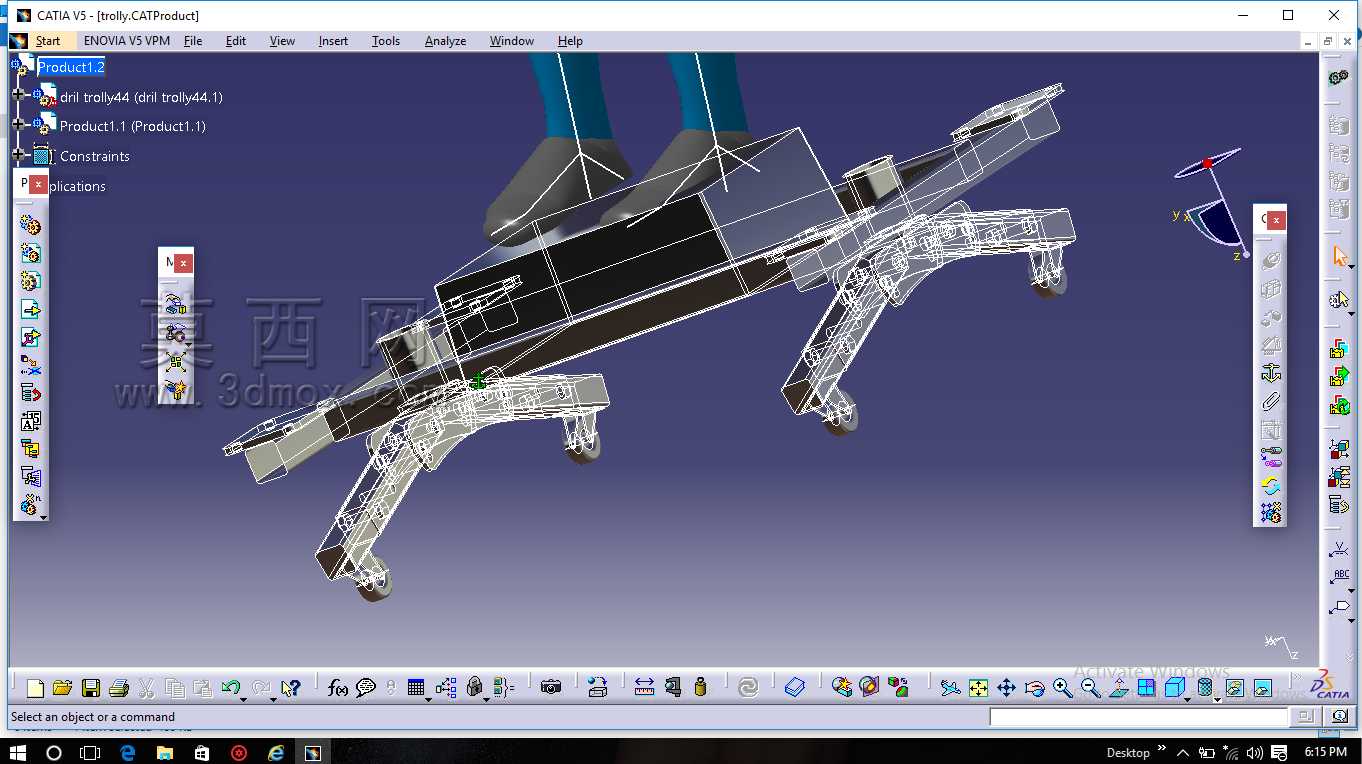The height and width of the screenshot is (764, 1362).
Task: Open the Insert menu
Action: (x=333, y=41)
